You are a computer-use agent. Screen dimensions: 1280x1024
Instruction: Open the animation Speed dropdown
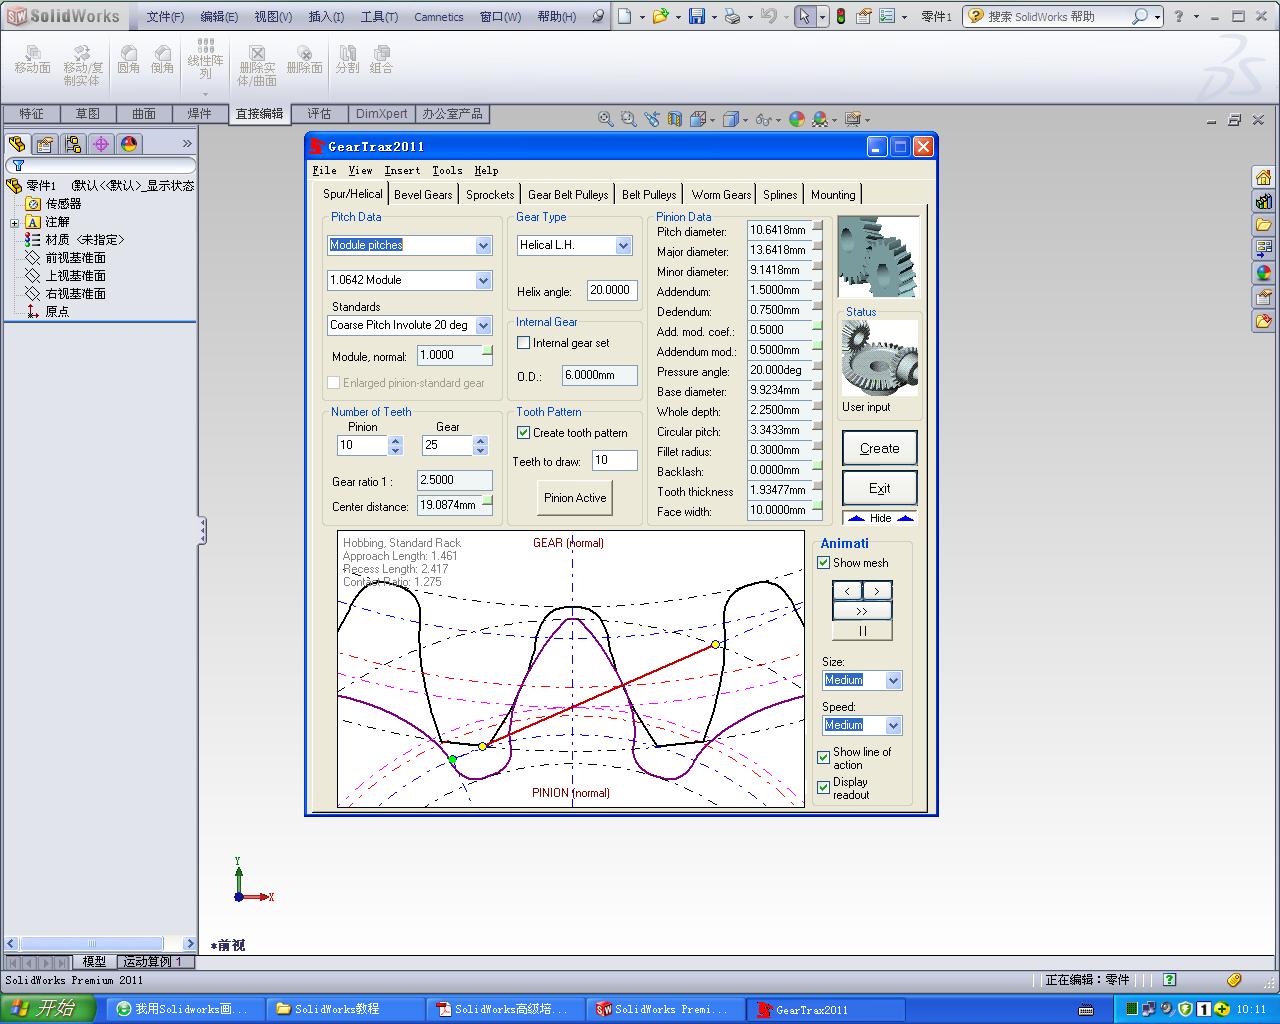pyautogui.click(x=894, y=725)
